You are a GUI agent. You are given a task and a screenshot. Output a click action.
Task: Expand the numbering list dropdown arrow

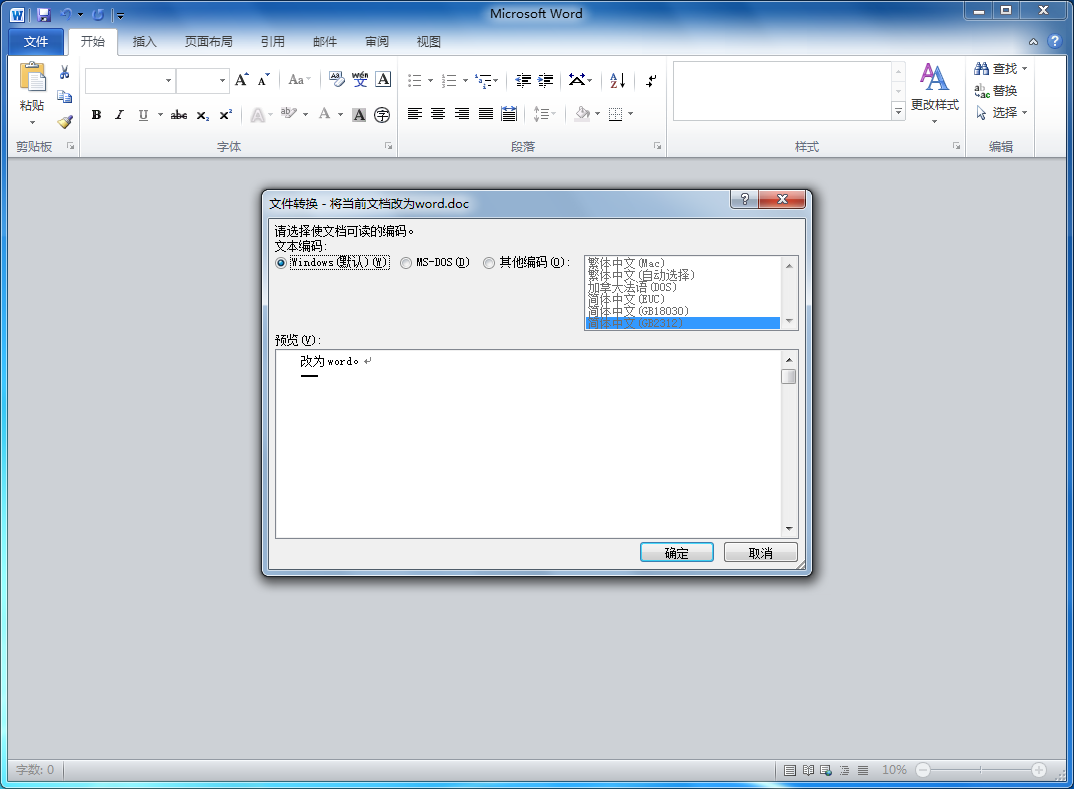tap(465, 80)
